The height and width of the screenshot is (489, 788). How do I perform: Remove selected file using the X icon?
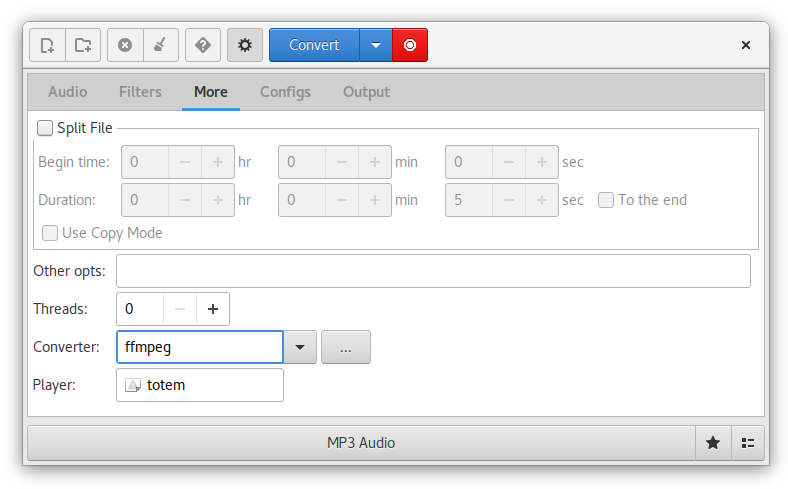pos(125,45)
